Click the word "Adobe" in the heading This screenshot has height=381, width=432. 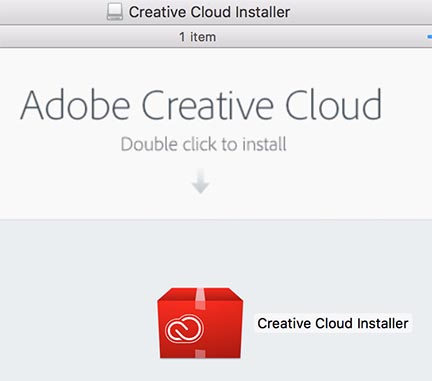pyautogui.click(x=75, y=105)
